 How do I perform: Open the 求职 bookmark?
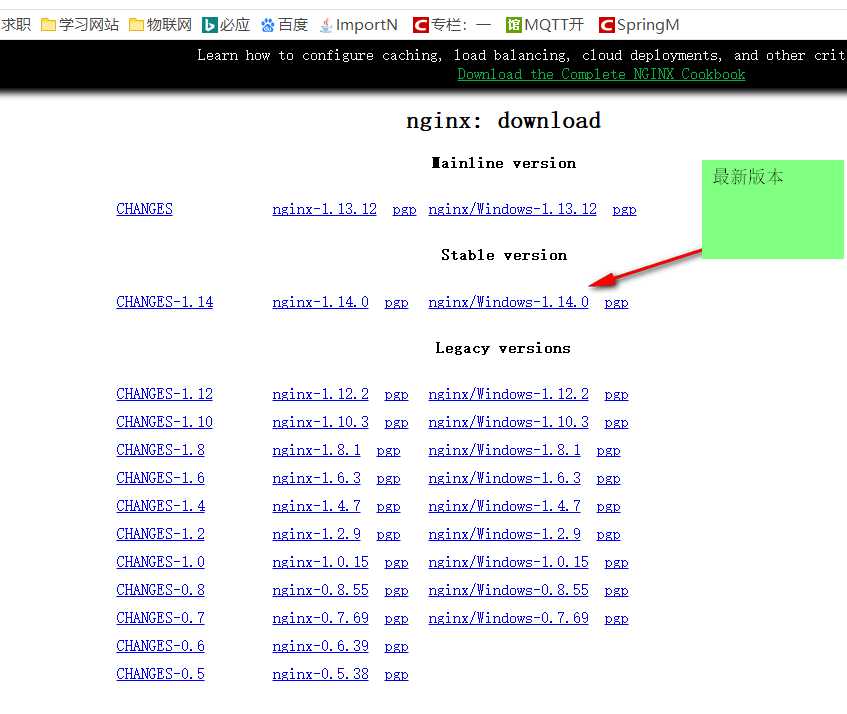coord(15,25)
